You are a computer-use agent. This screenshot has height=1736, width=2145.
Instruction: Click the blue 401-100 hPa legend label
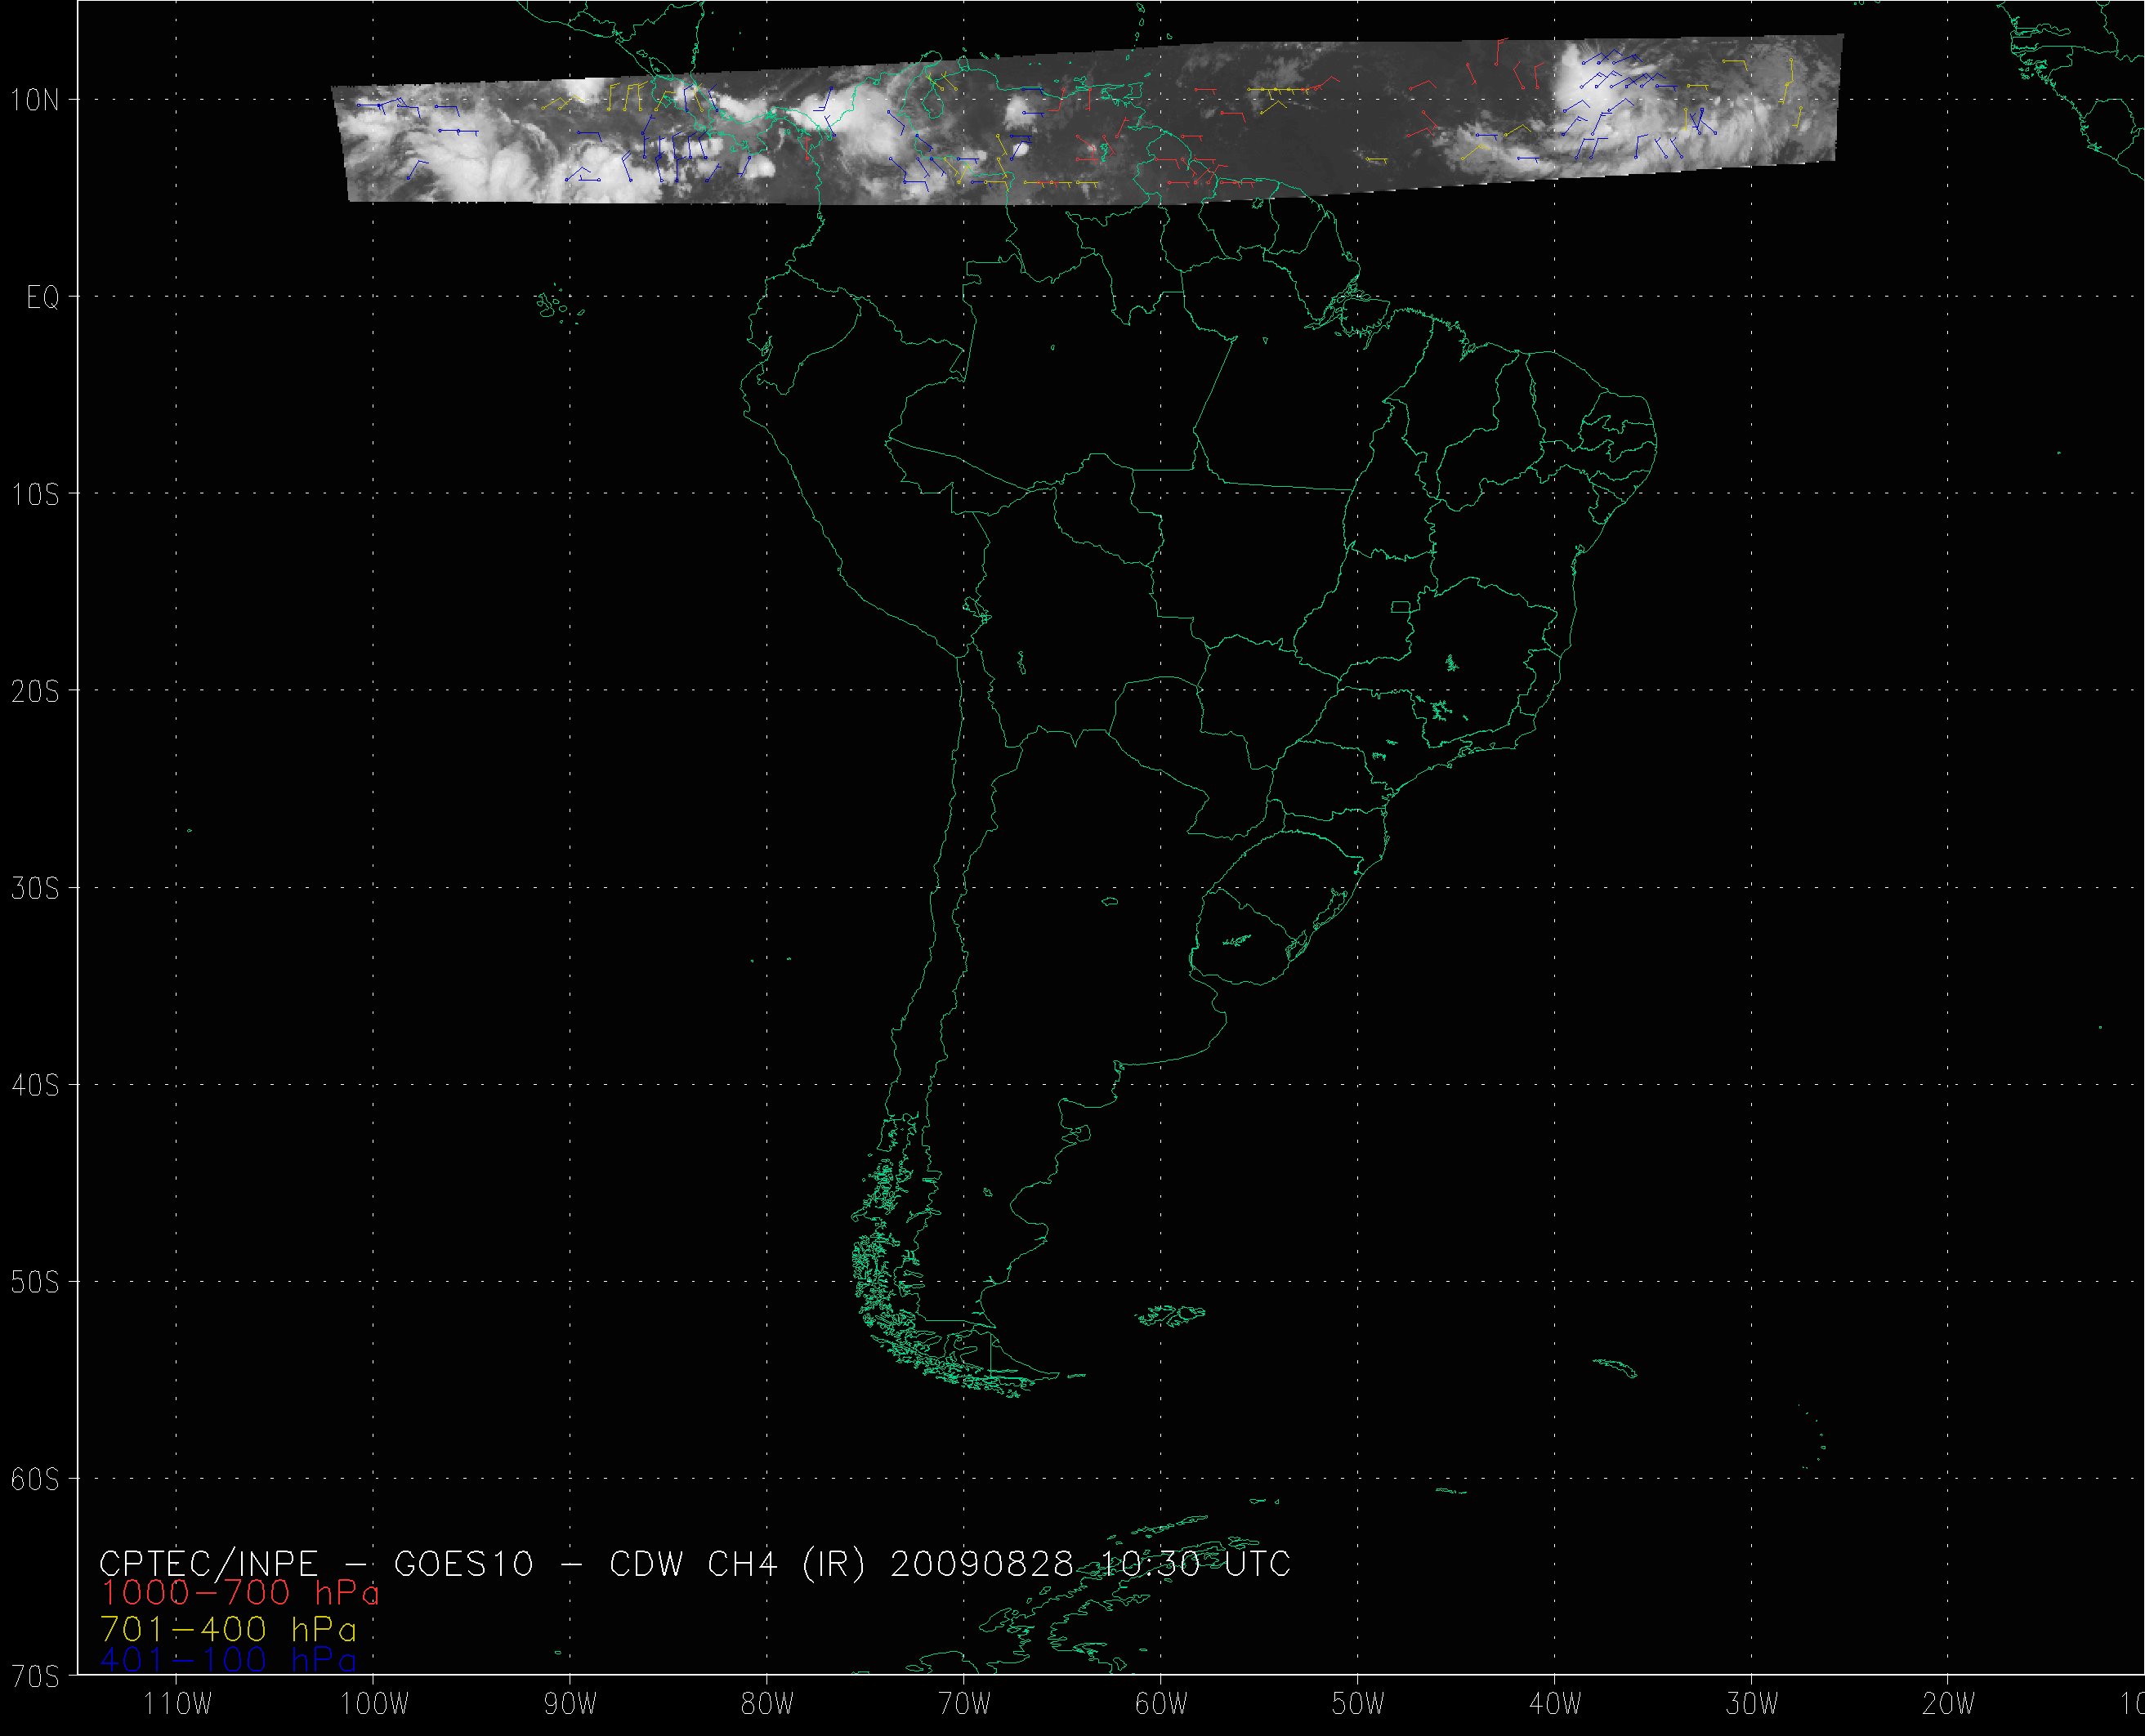tap(228, 1661)
